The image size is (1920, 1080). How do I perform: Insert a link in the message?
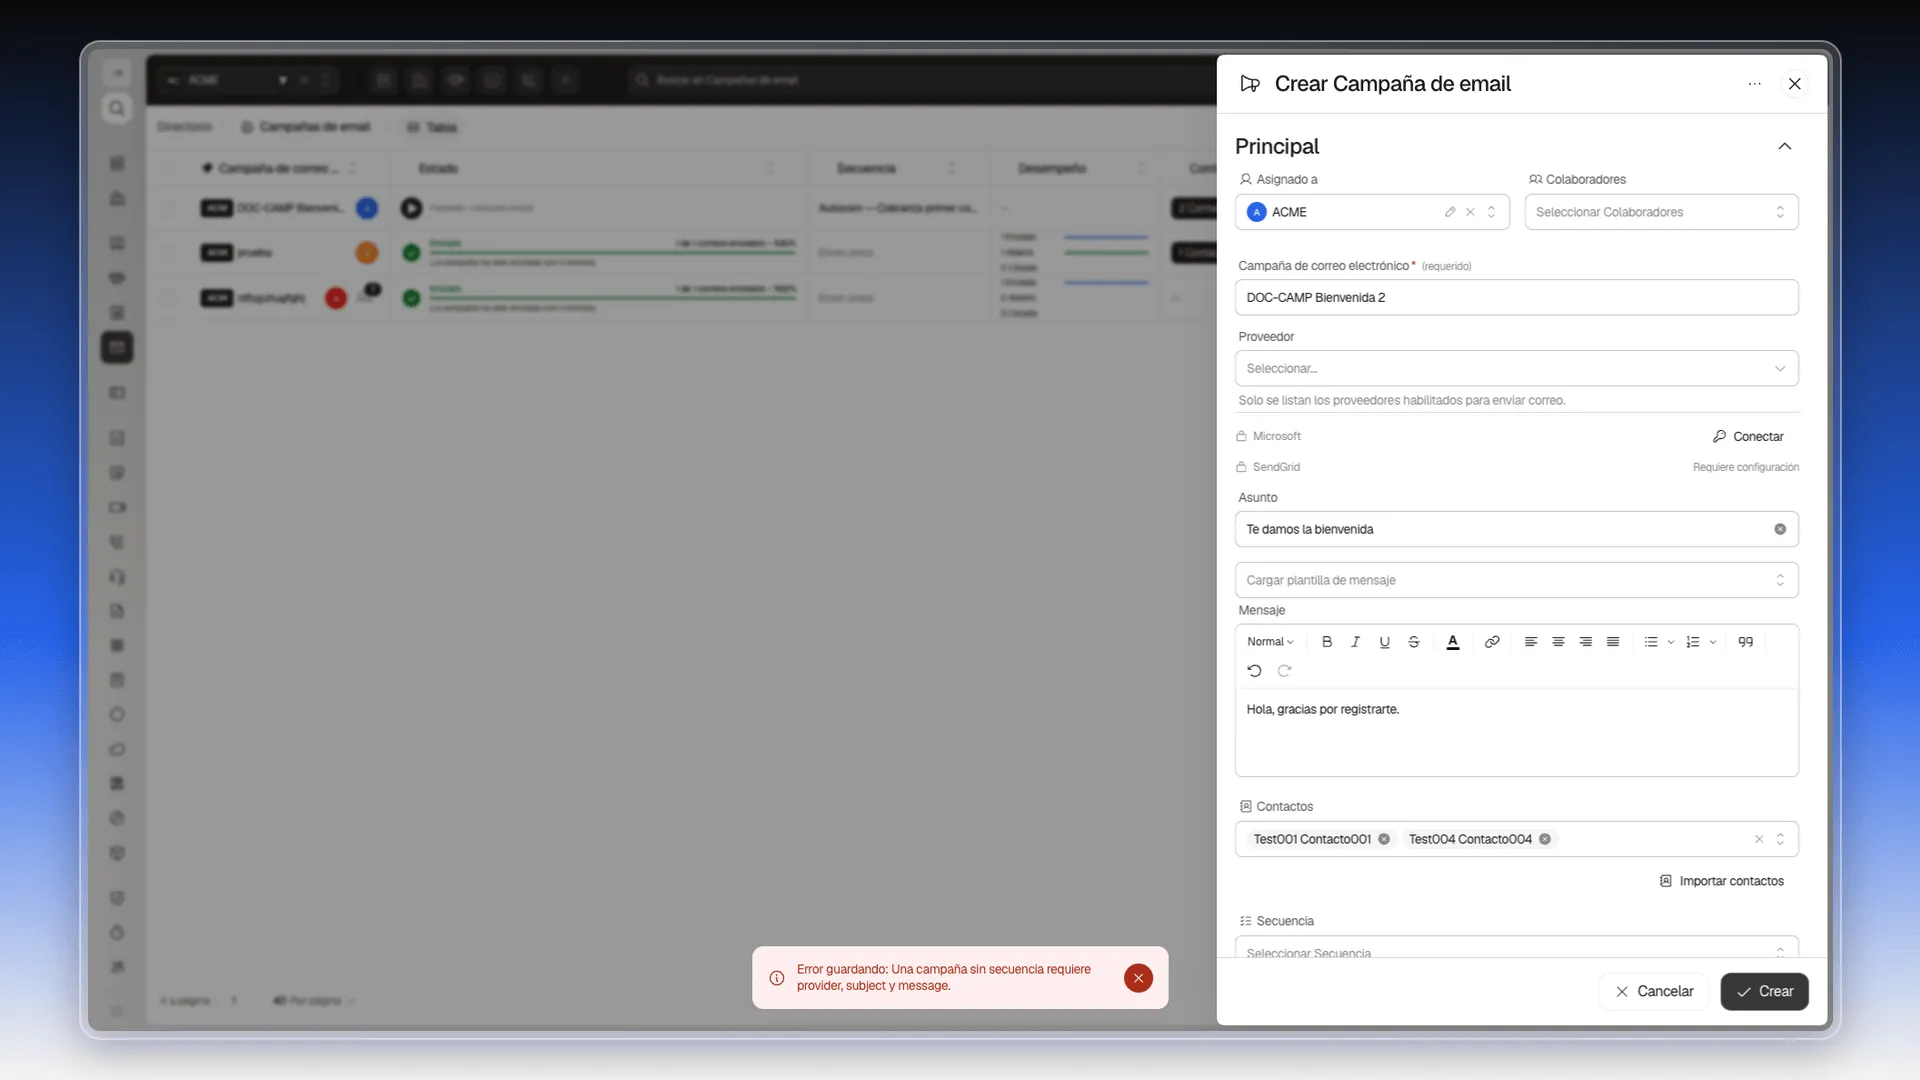pos(1491,642)
